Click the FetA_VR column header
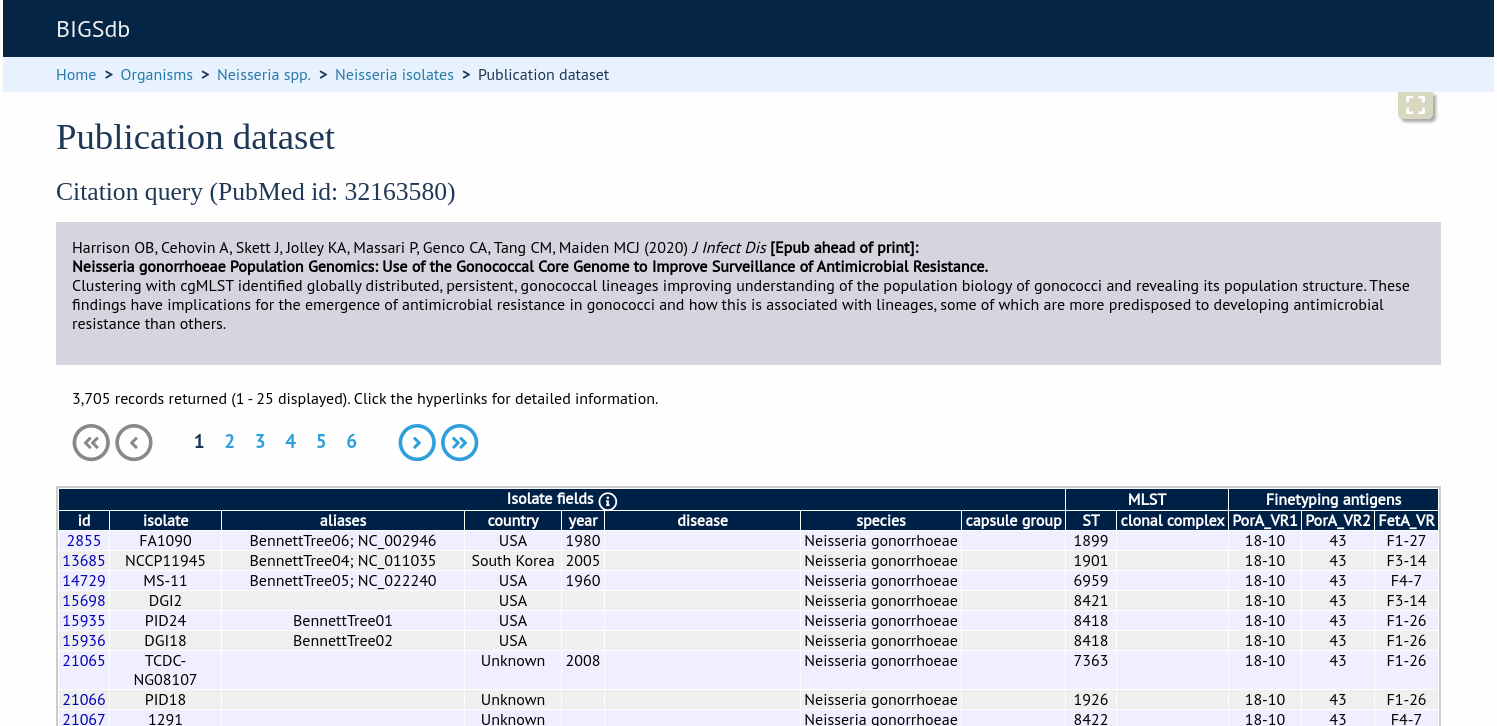The height and width of the screenshot is (726, 1497). [x=1406, y=521]
